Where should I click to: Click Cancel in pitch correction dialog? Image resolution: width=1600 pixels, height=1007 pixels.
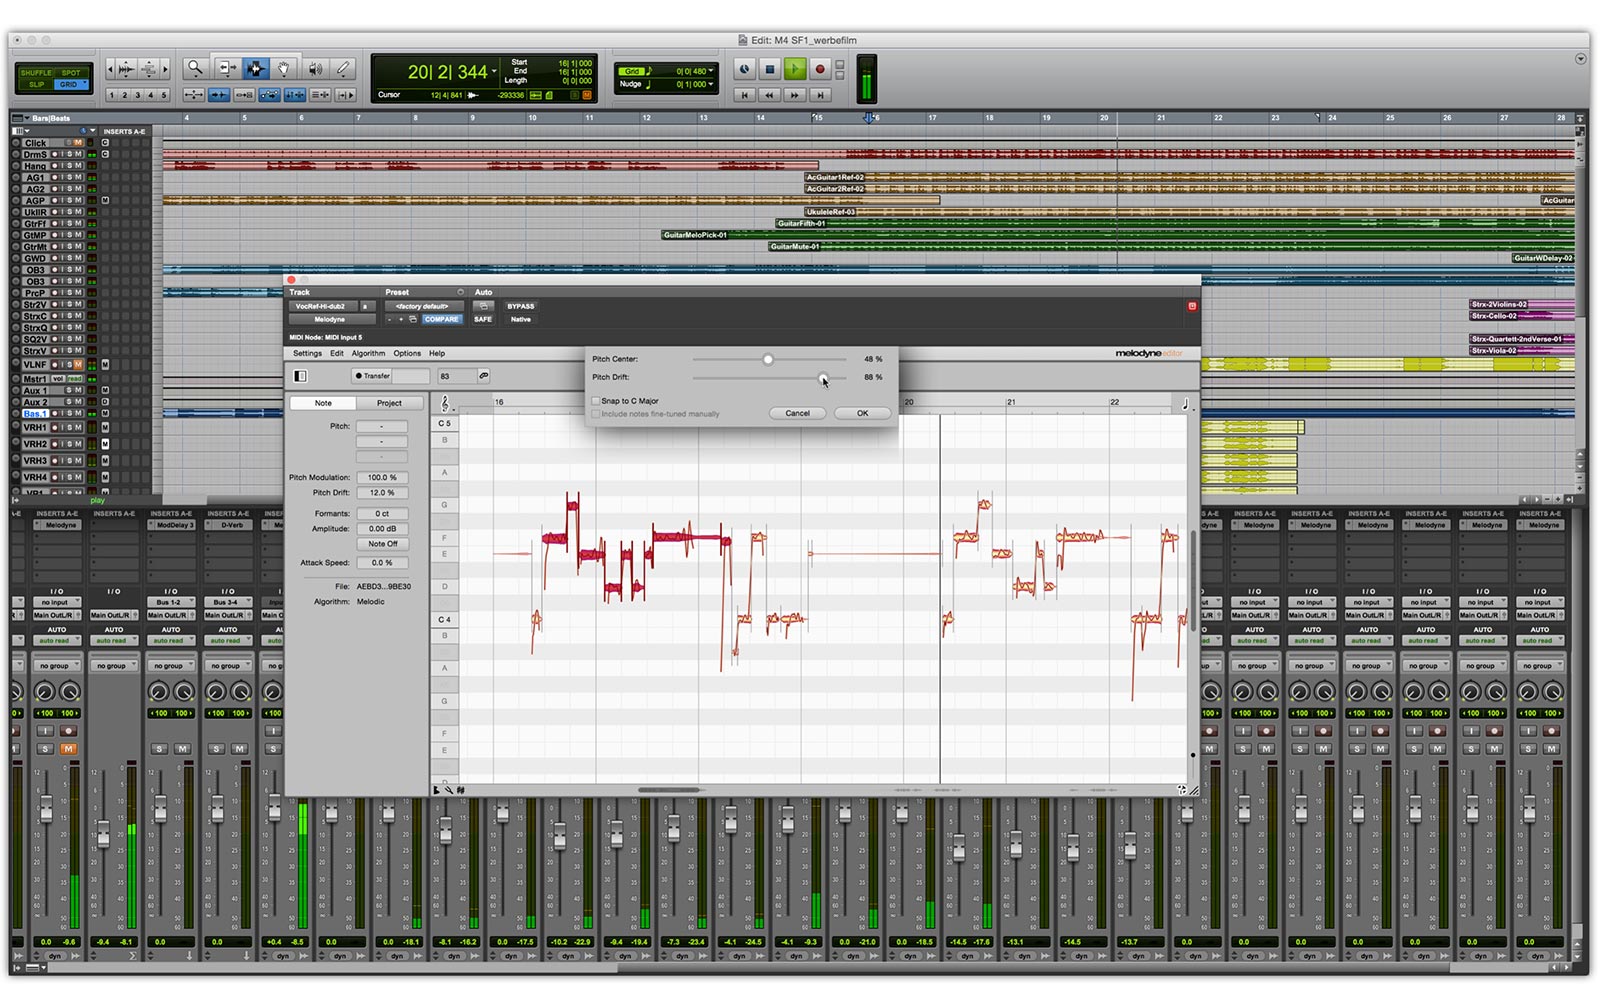[797, 413]
